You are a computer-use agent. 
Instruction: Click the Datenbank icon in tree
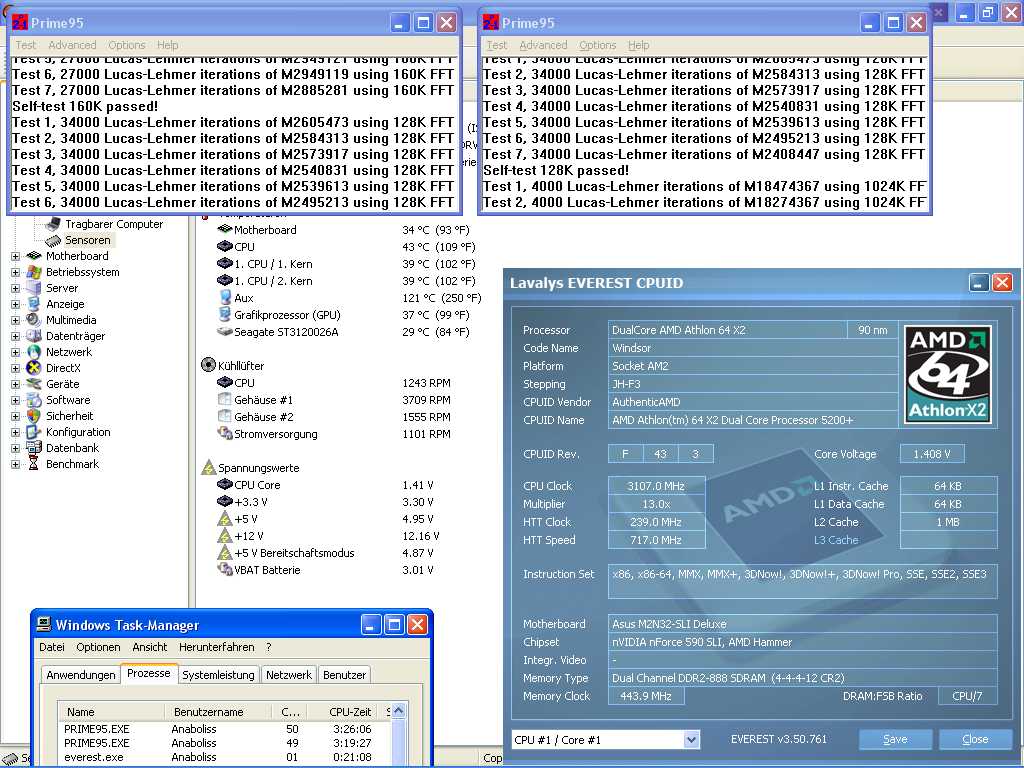tap(33, 447)
